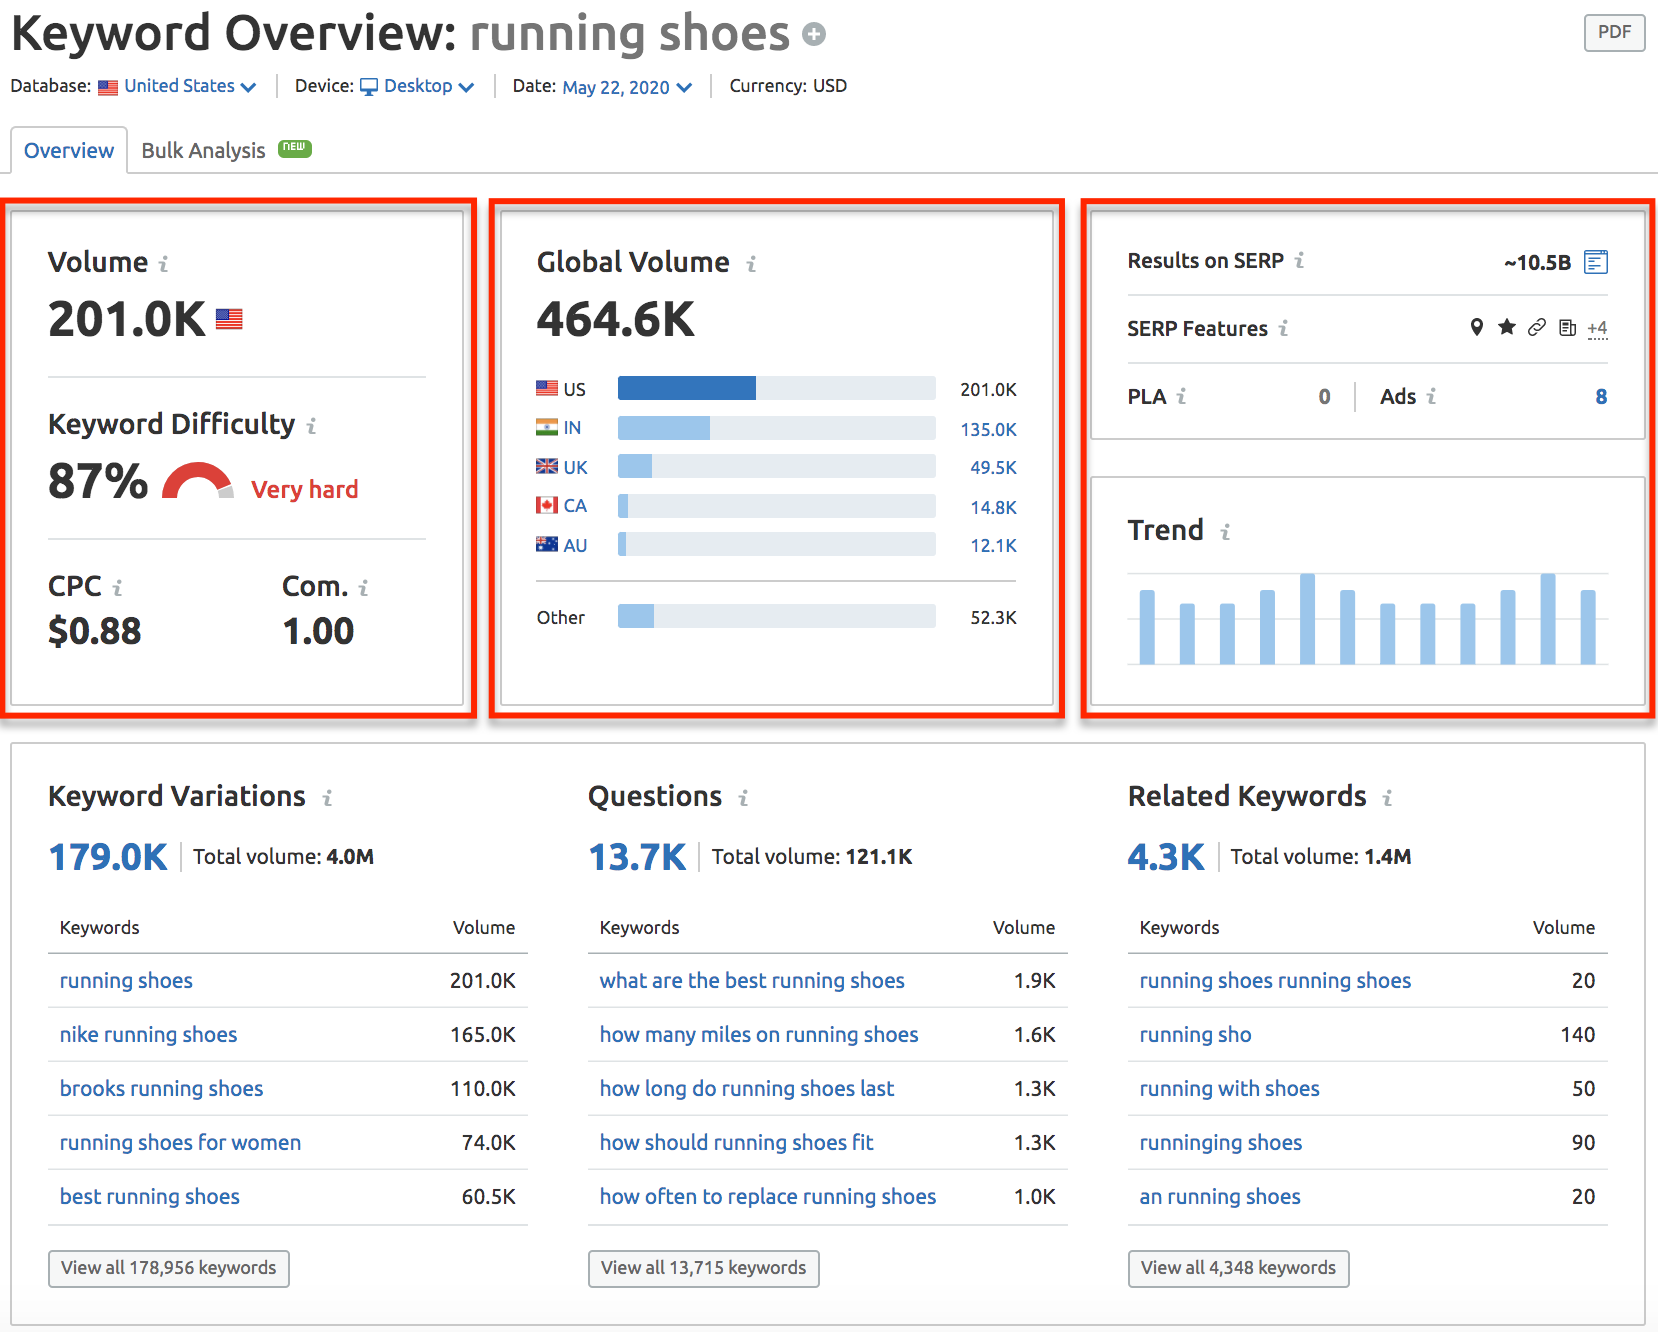Click View all 178,956 keywords button
The width and height of the screenshot is (1658, 1332).
click(x=169, y=1268)
